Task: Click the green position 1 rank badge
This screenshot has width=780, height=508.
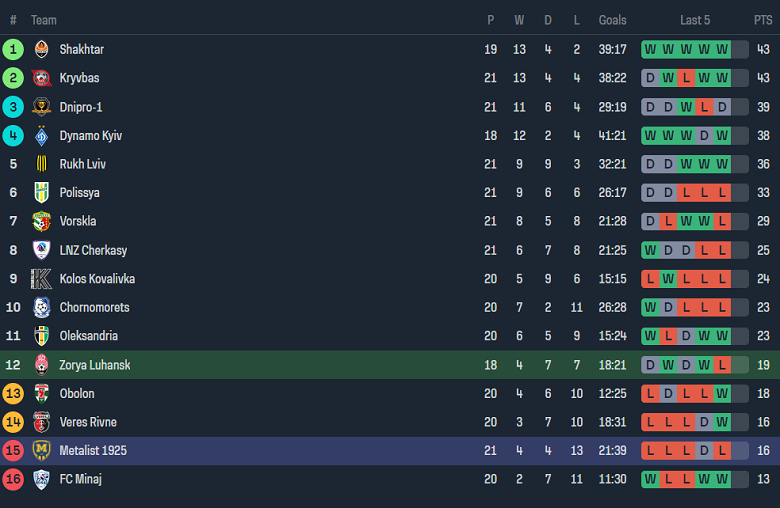Action: (13, 49)
